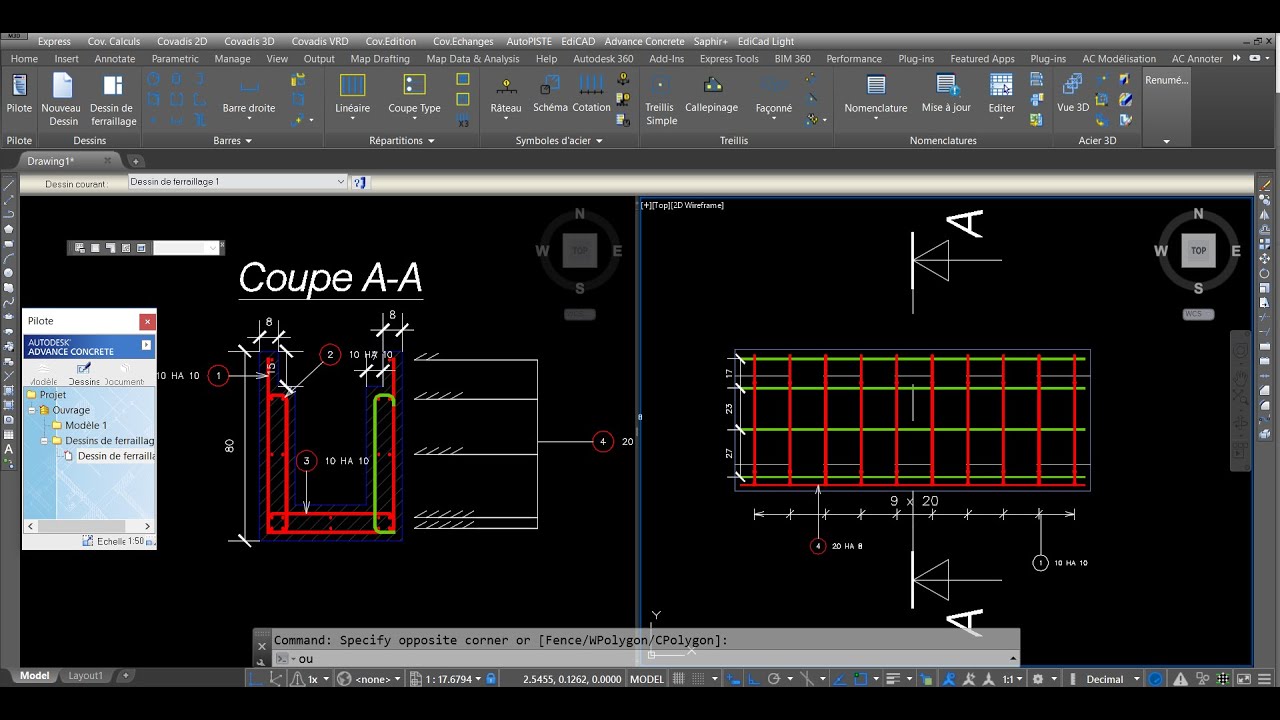Image resolution: width=1280 pixels, height=720 pixels.
Task: Select Modèle 1 in the project tree
Action: [x=85, y=426]
